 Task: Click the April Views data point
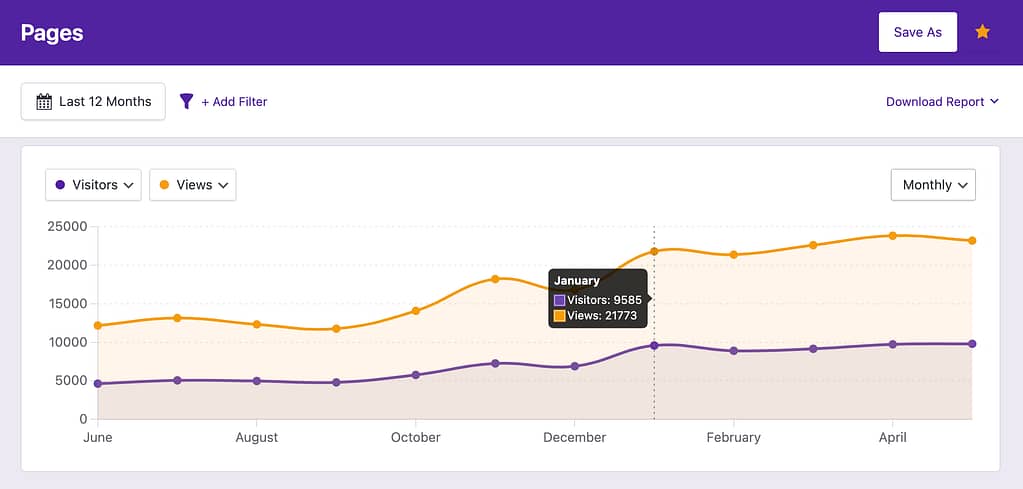pos(892,236)
